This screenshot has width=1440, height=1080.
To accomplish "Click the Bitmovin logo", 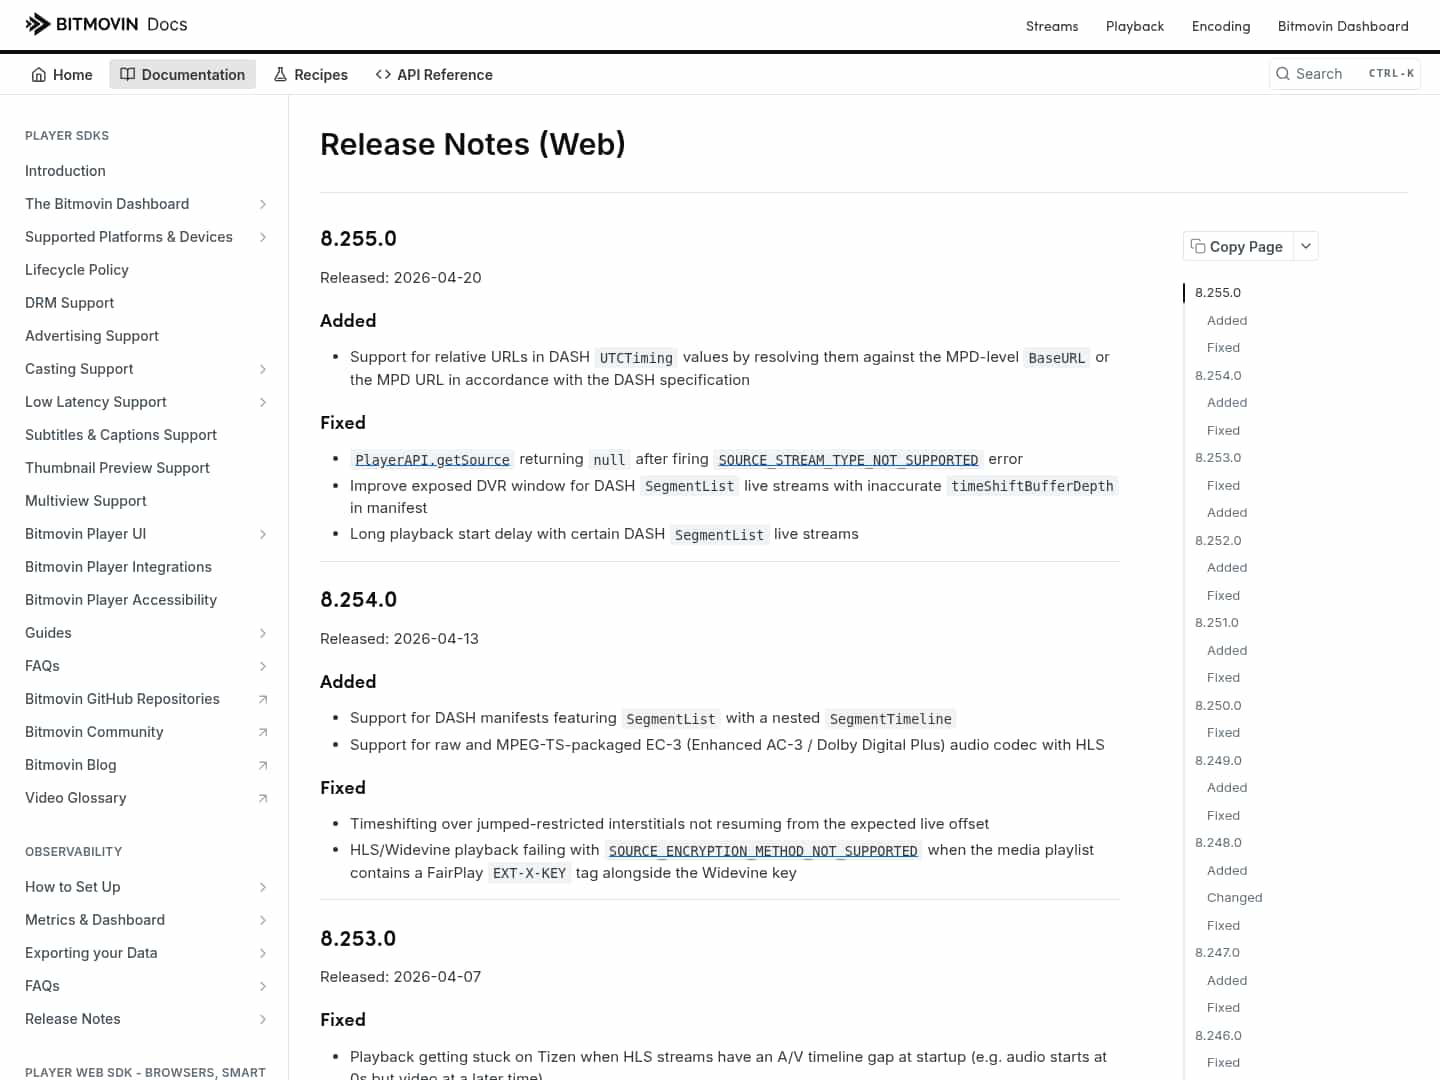I will pos(38,23).
